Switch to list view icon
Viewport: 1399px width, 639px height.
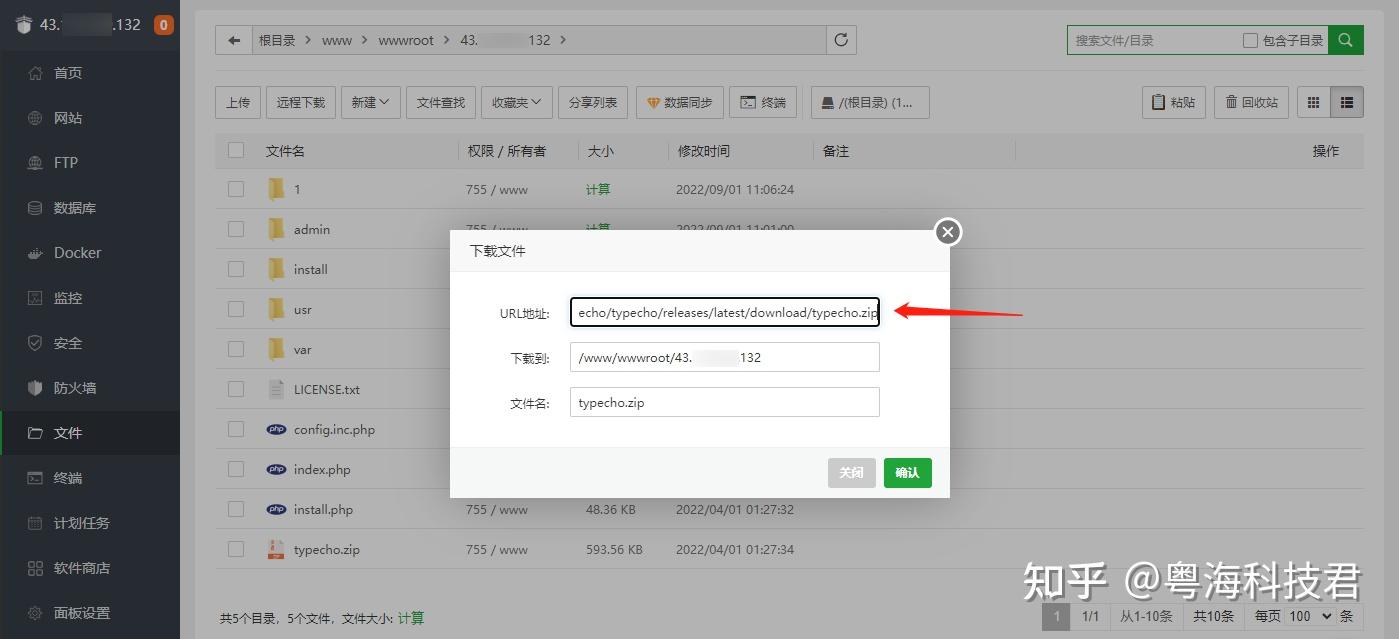click(x=1347, y=102)
